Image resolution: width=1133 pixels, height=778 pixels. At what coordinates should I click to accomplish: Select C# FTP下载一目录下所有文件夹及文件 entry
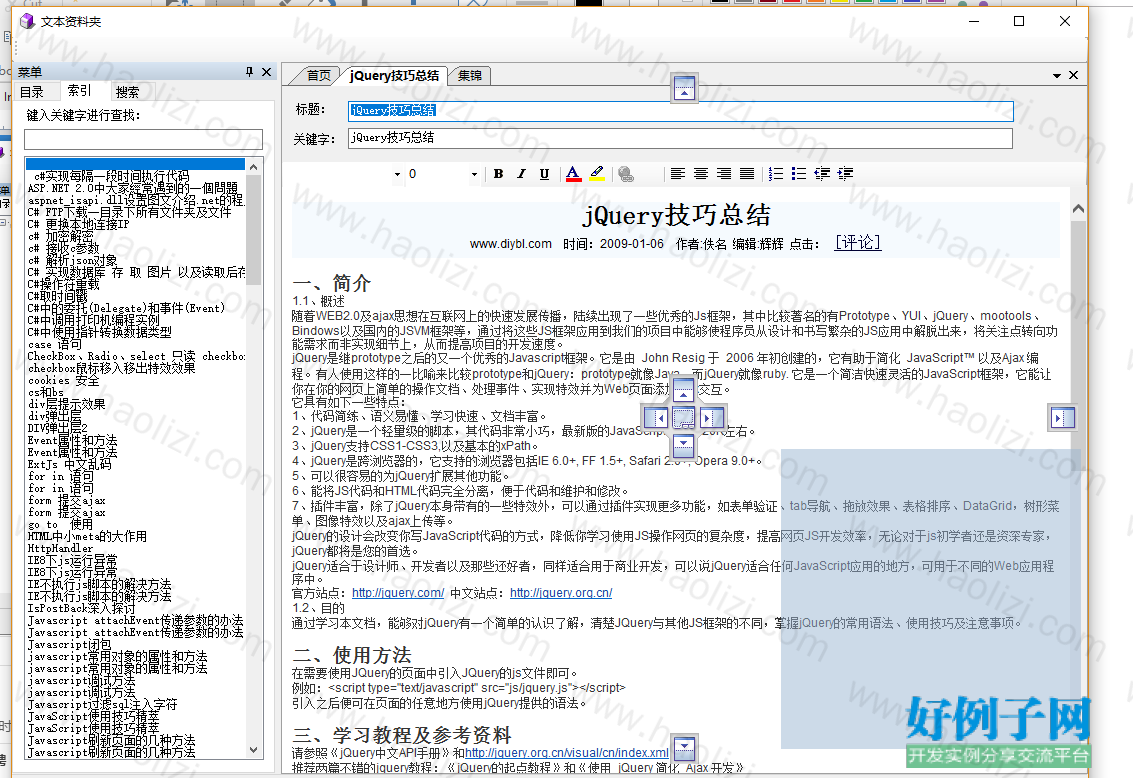(x=129, y=212)
